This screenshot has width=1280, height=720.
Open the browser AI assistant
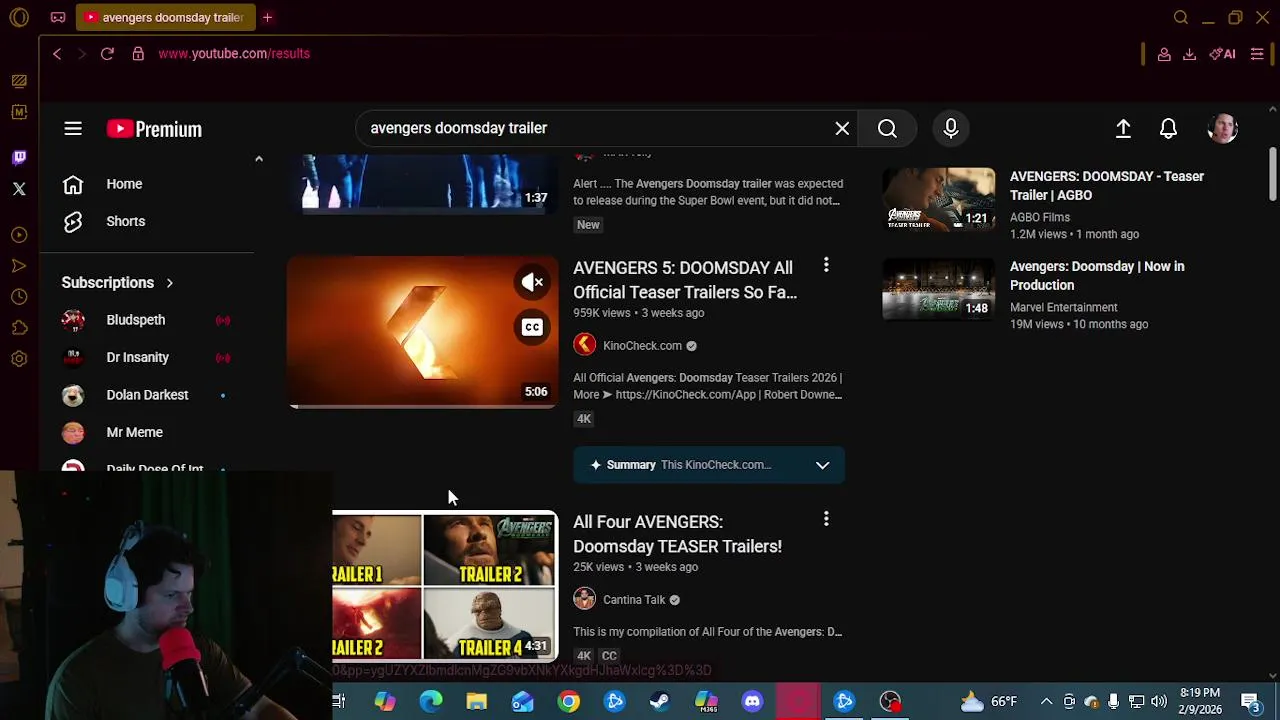1222,54
